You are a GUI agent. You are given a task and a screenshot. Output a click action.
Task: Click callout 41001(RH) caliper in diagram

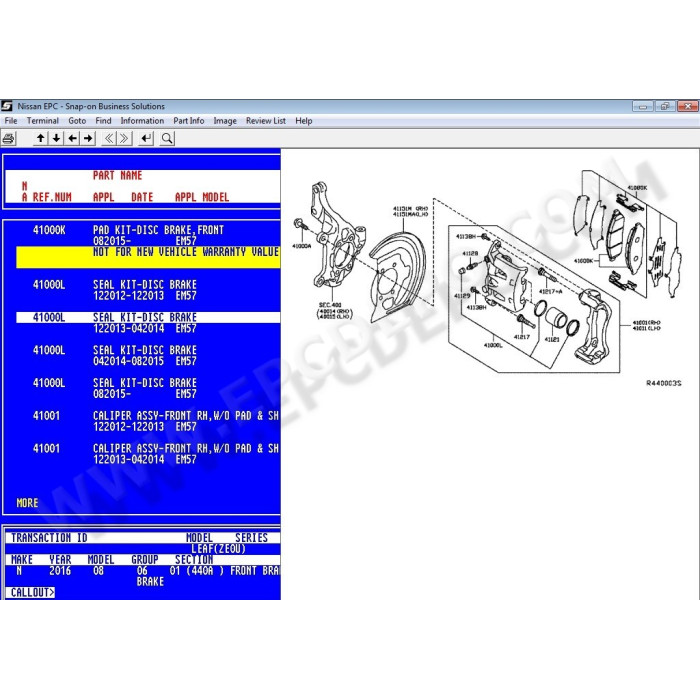646,322
